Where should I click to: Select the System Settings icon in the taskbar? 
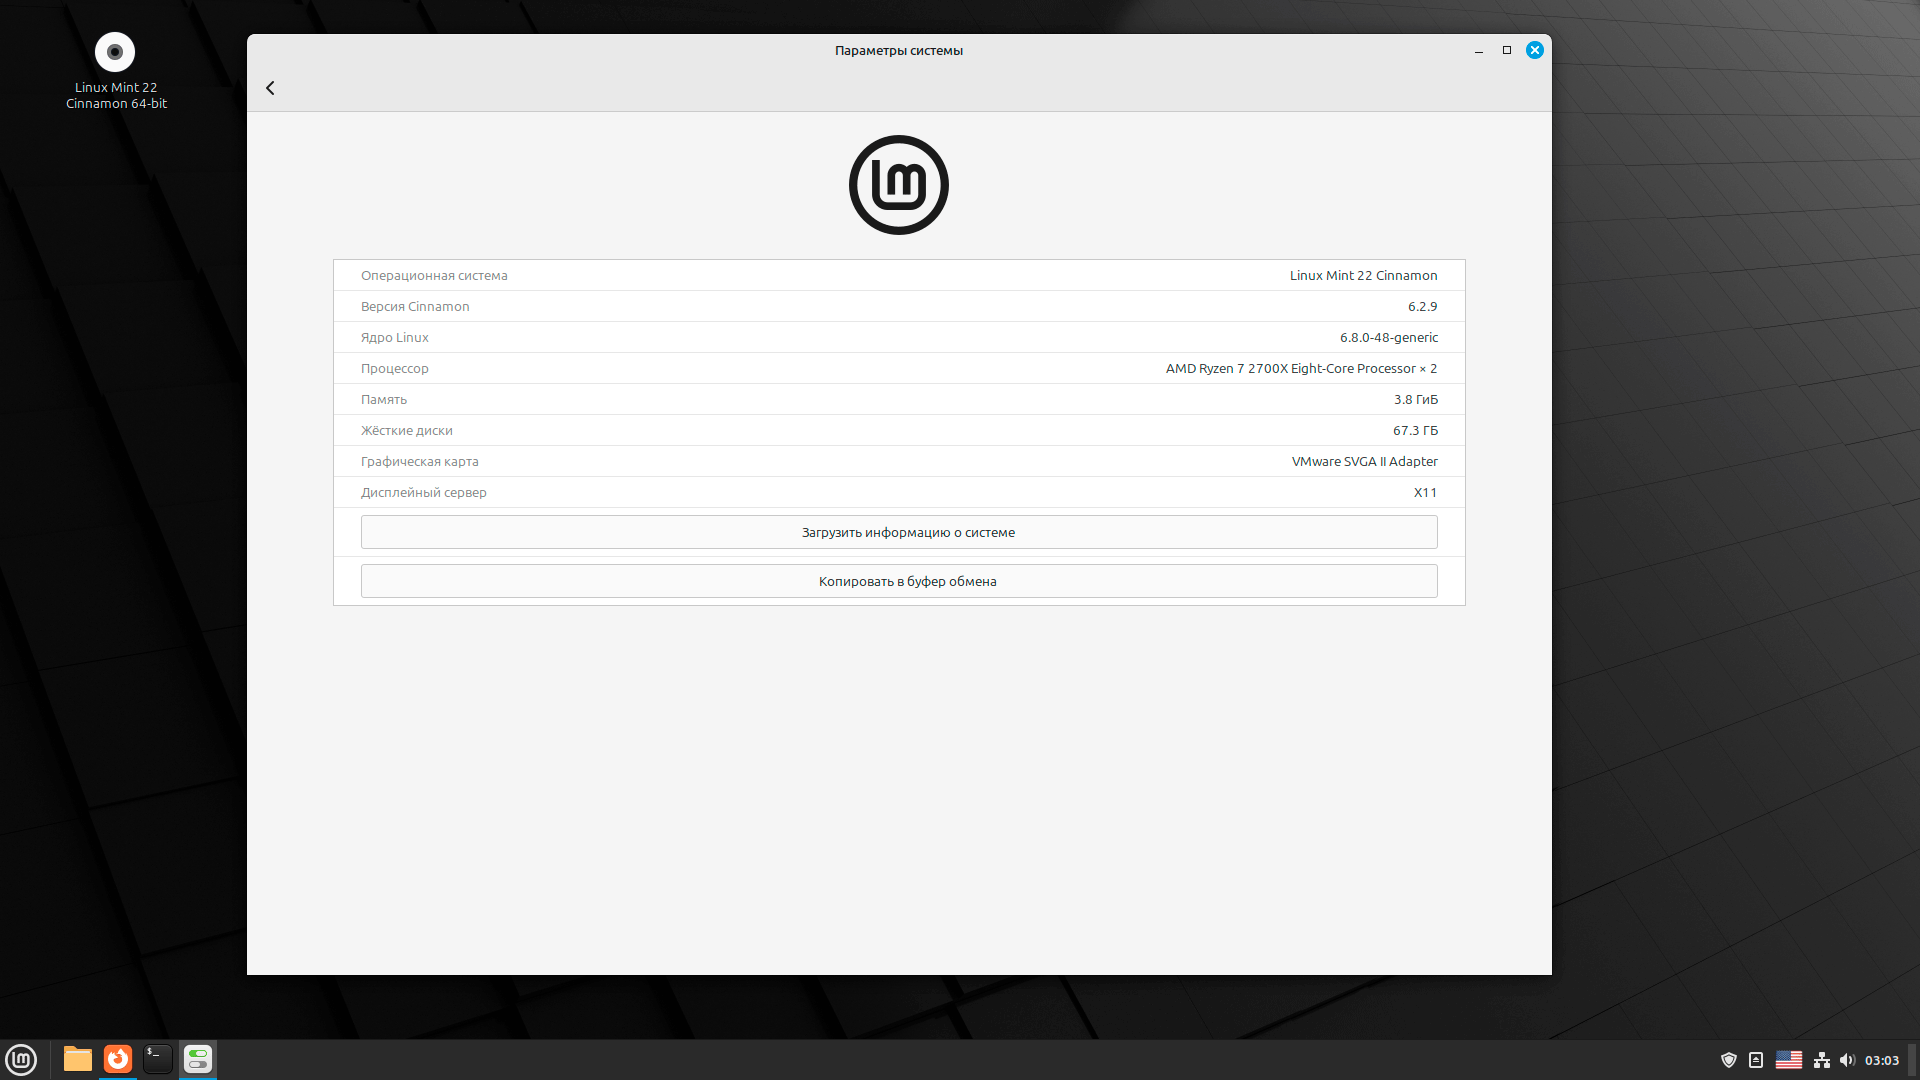coord(197,1059)
